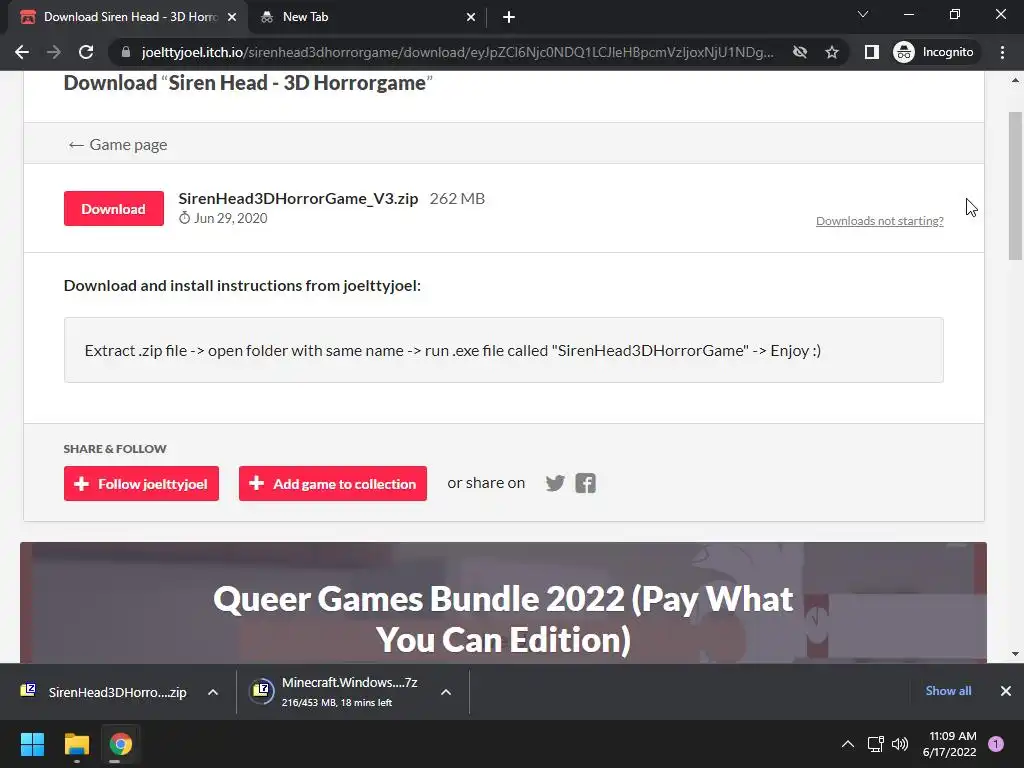Screen dimensions: 1024x768
Task: Click Show all downloads link
Action: coord(948,691)
